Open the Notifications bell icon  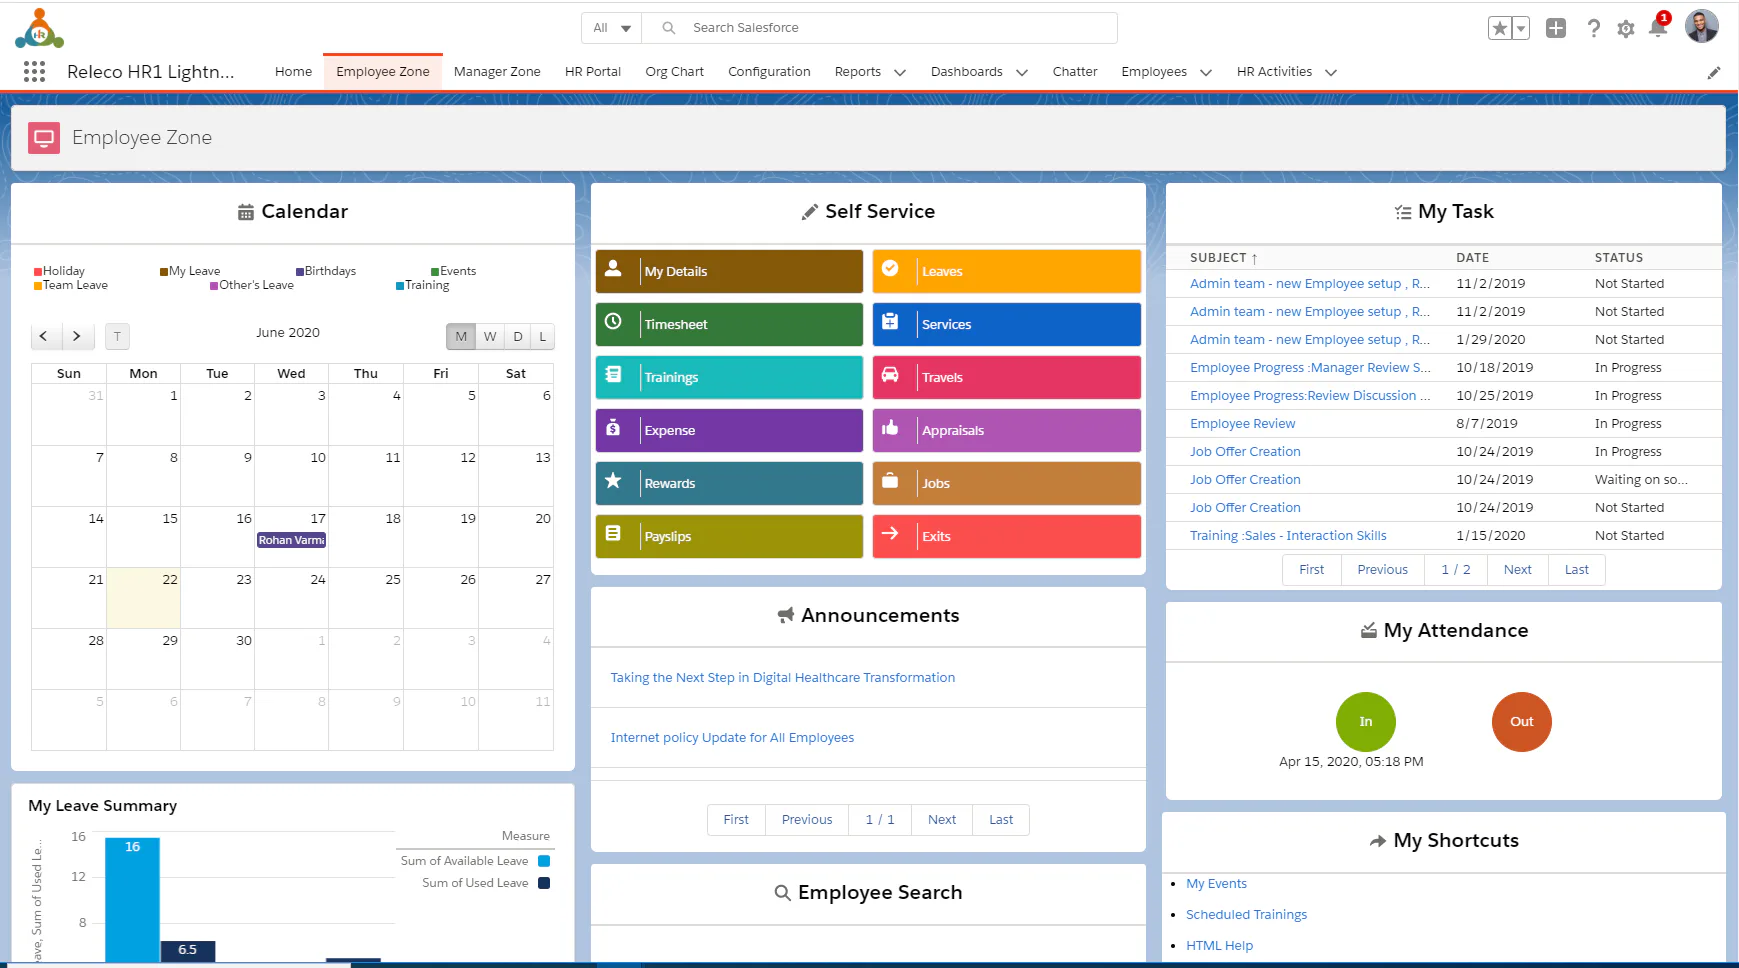tap(1658, 28)
